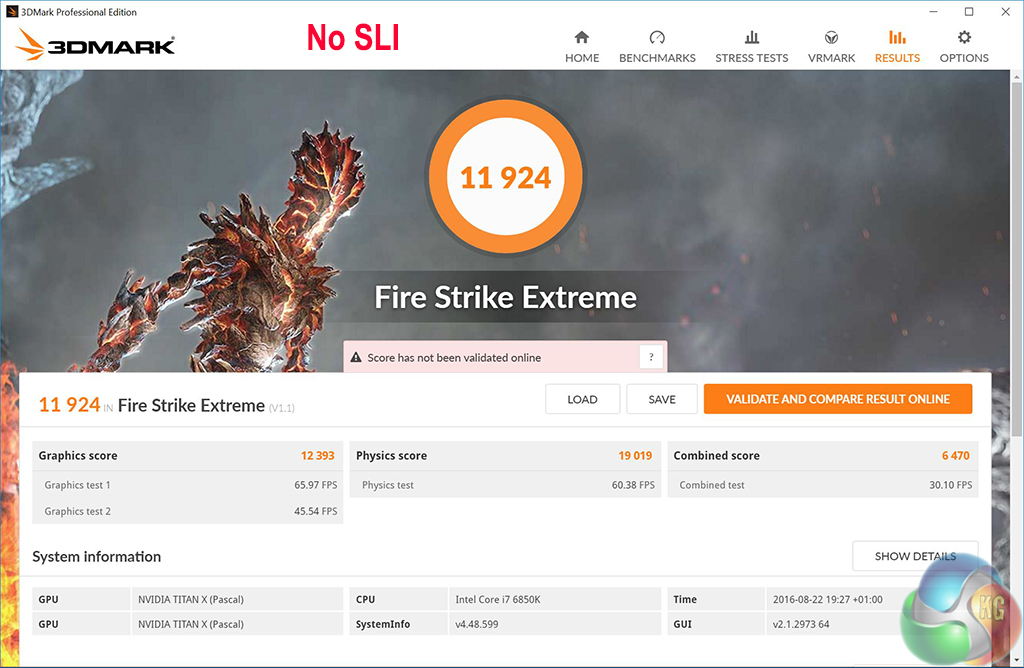Click the VRMARK menu label
The height and width of the screenshot is (668, 1024).
(x=831, y=58)
